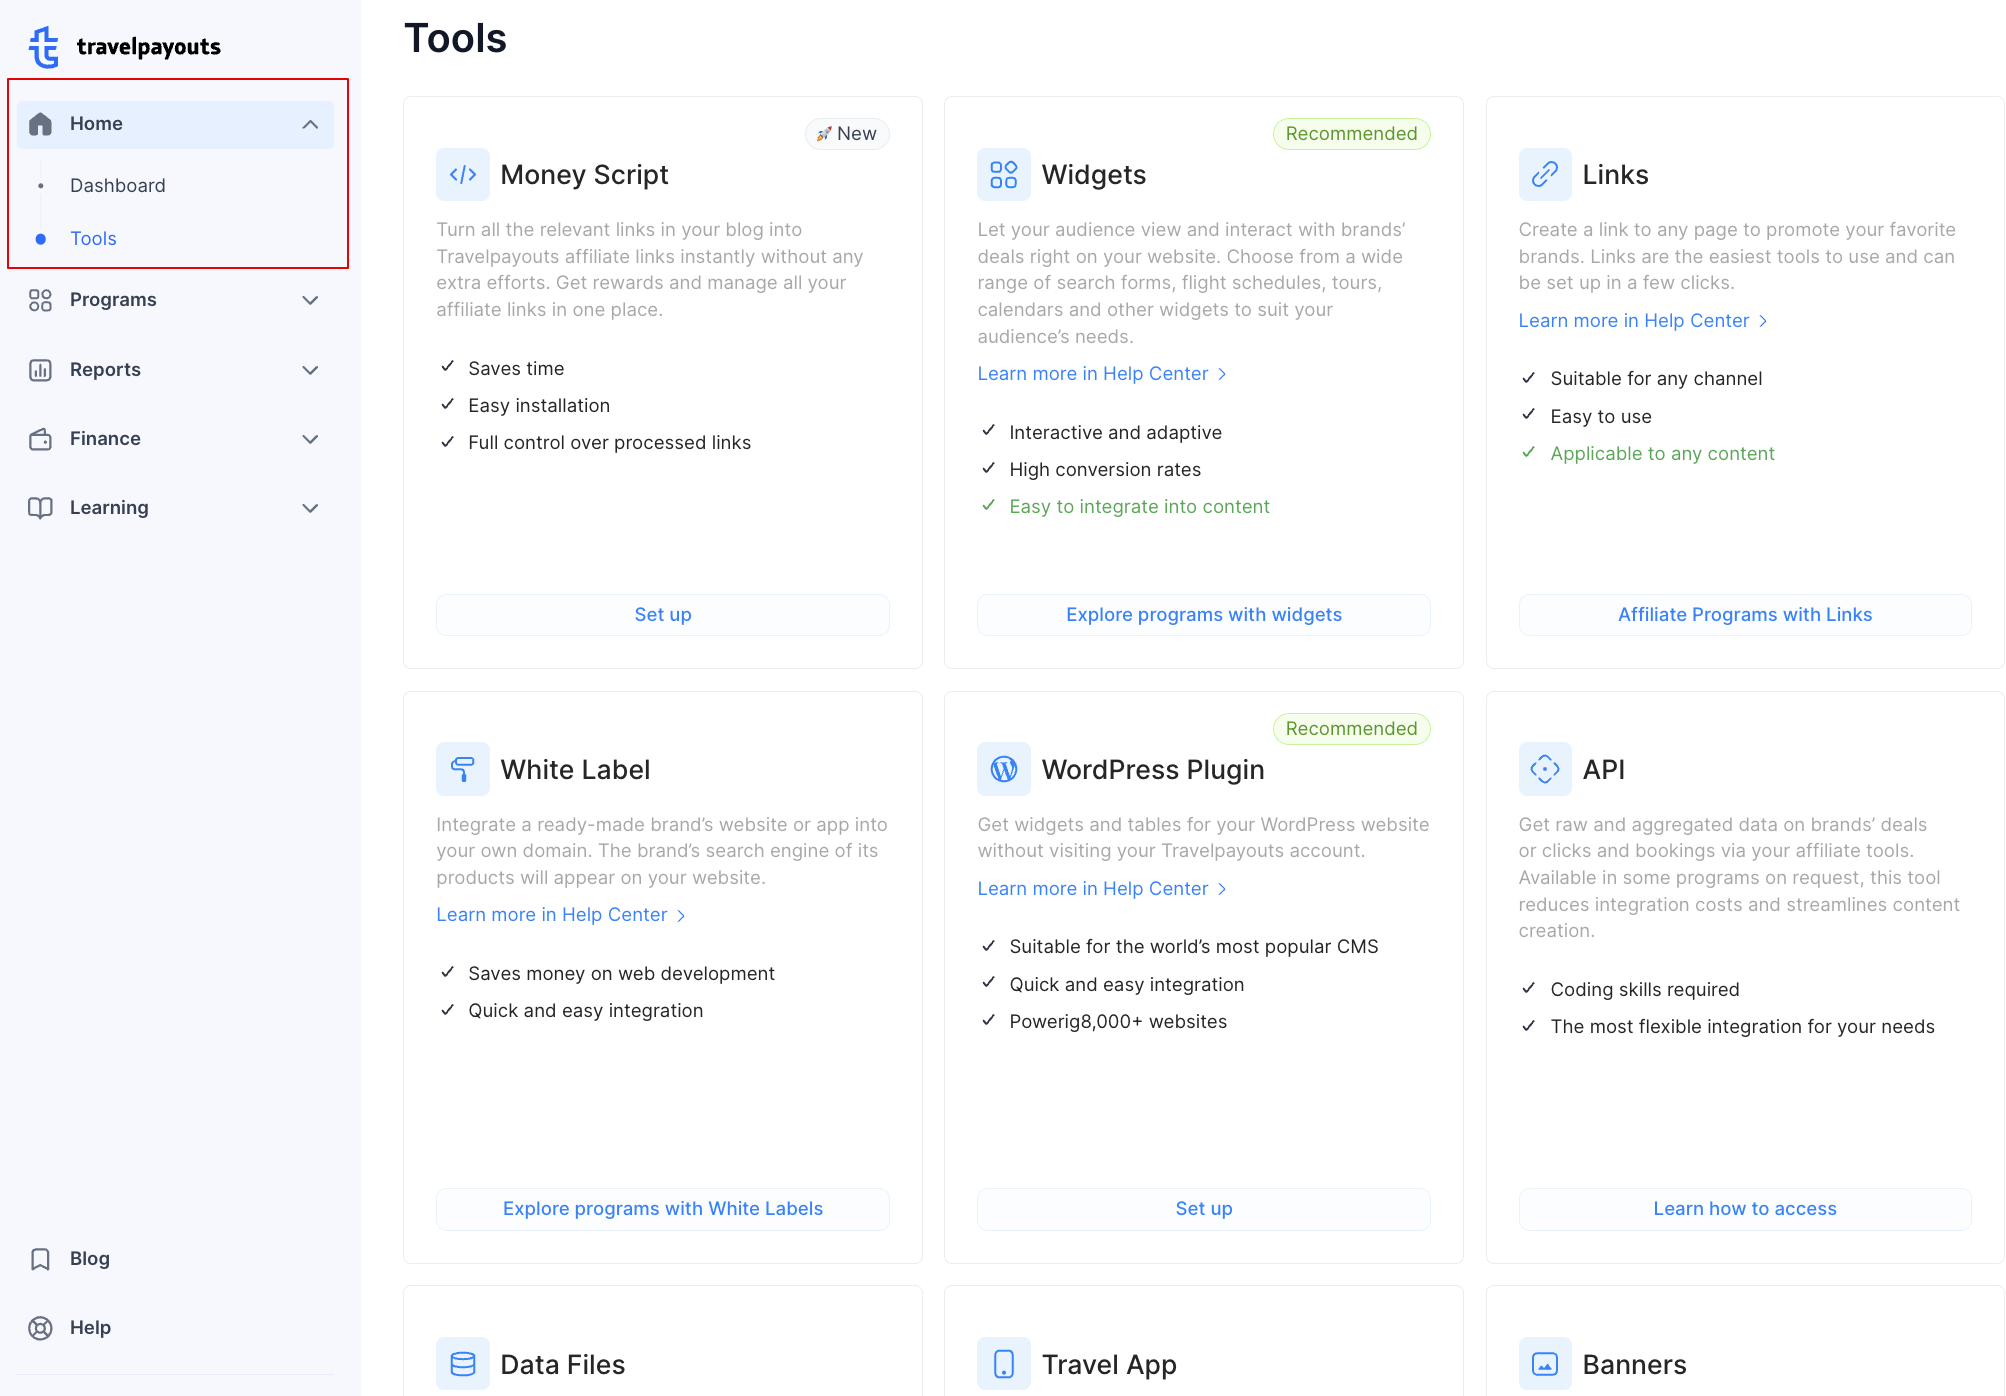
Task: Open White Label Learn more in Help Center
Action: click(x=561, y=915)
